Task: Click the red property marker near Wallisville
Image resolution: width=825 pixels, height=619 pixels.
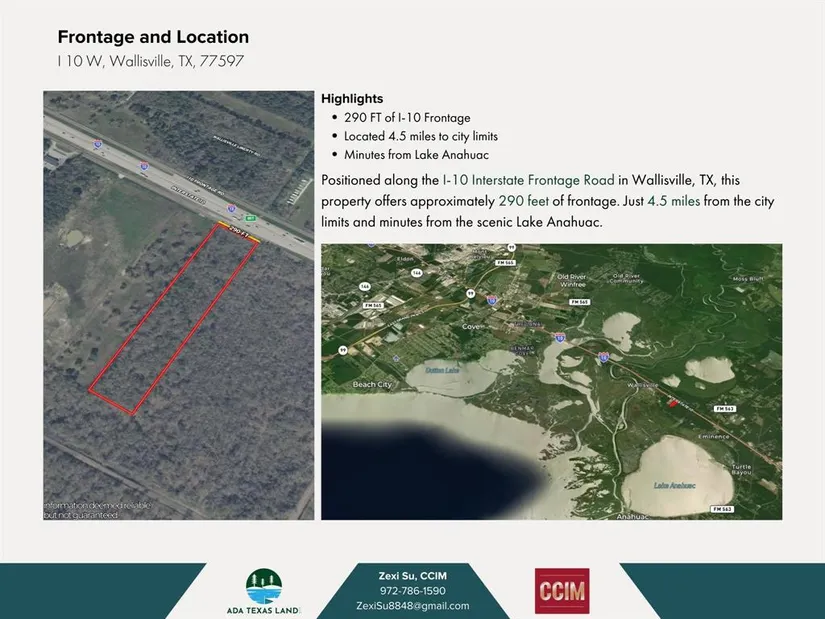Action: 671,402
